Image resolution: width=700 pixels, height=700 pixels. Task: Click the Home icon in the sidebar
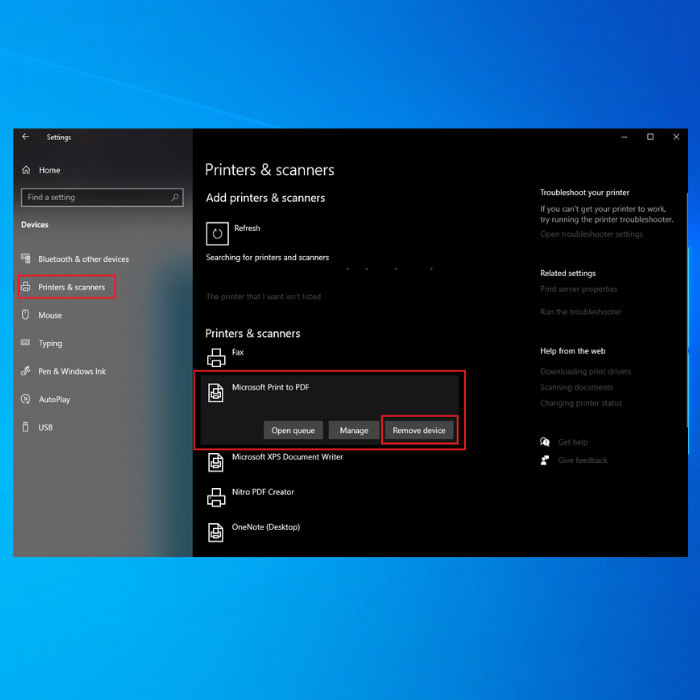(x=26, y=170)
